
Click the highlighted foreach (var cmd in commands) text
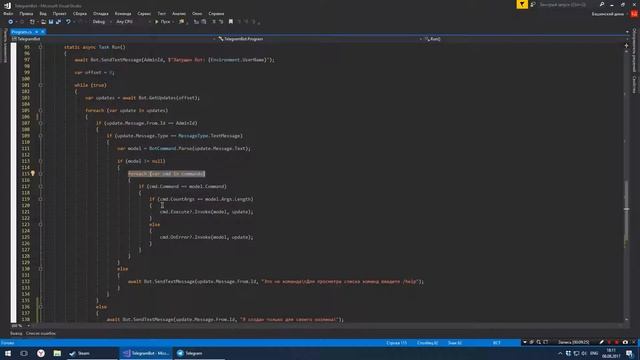pyautogui.click(x=167, y=174)
